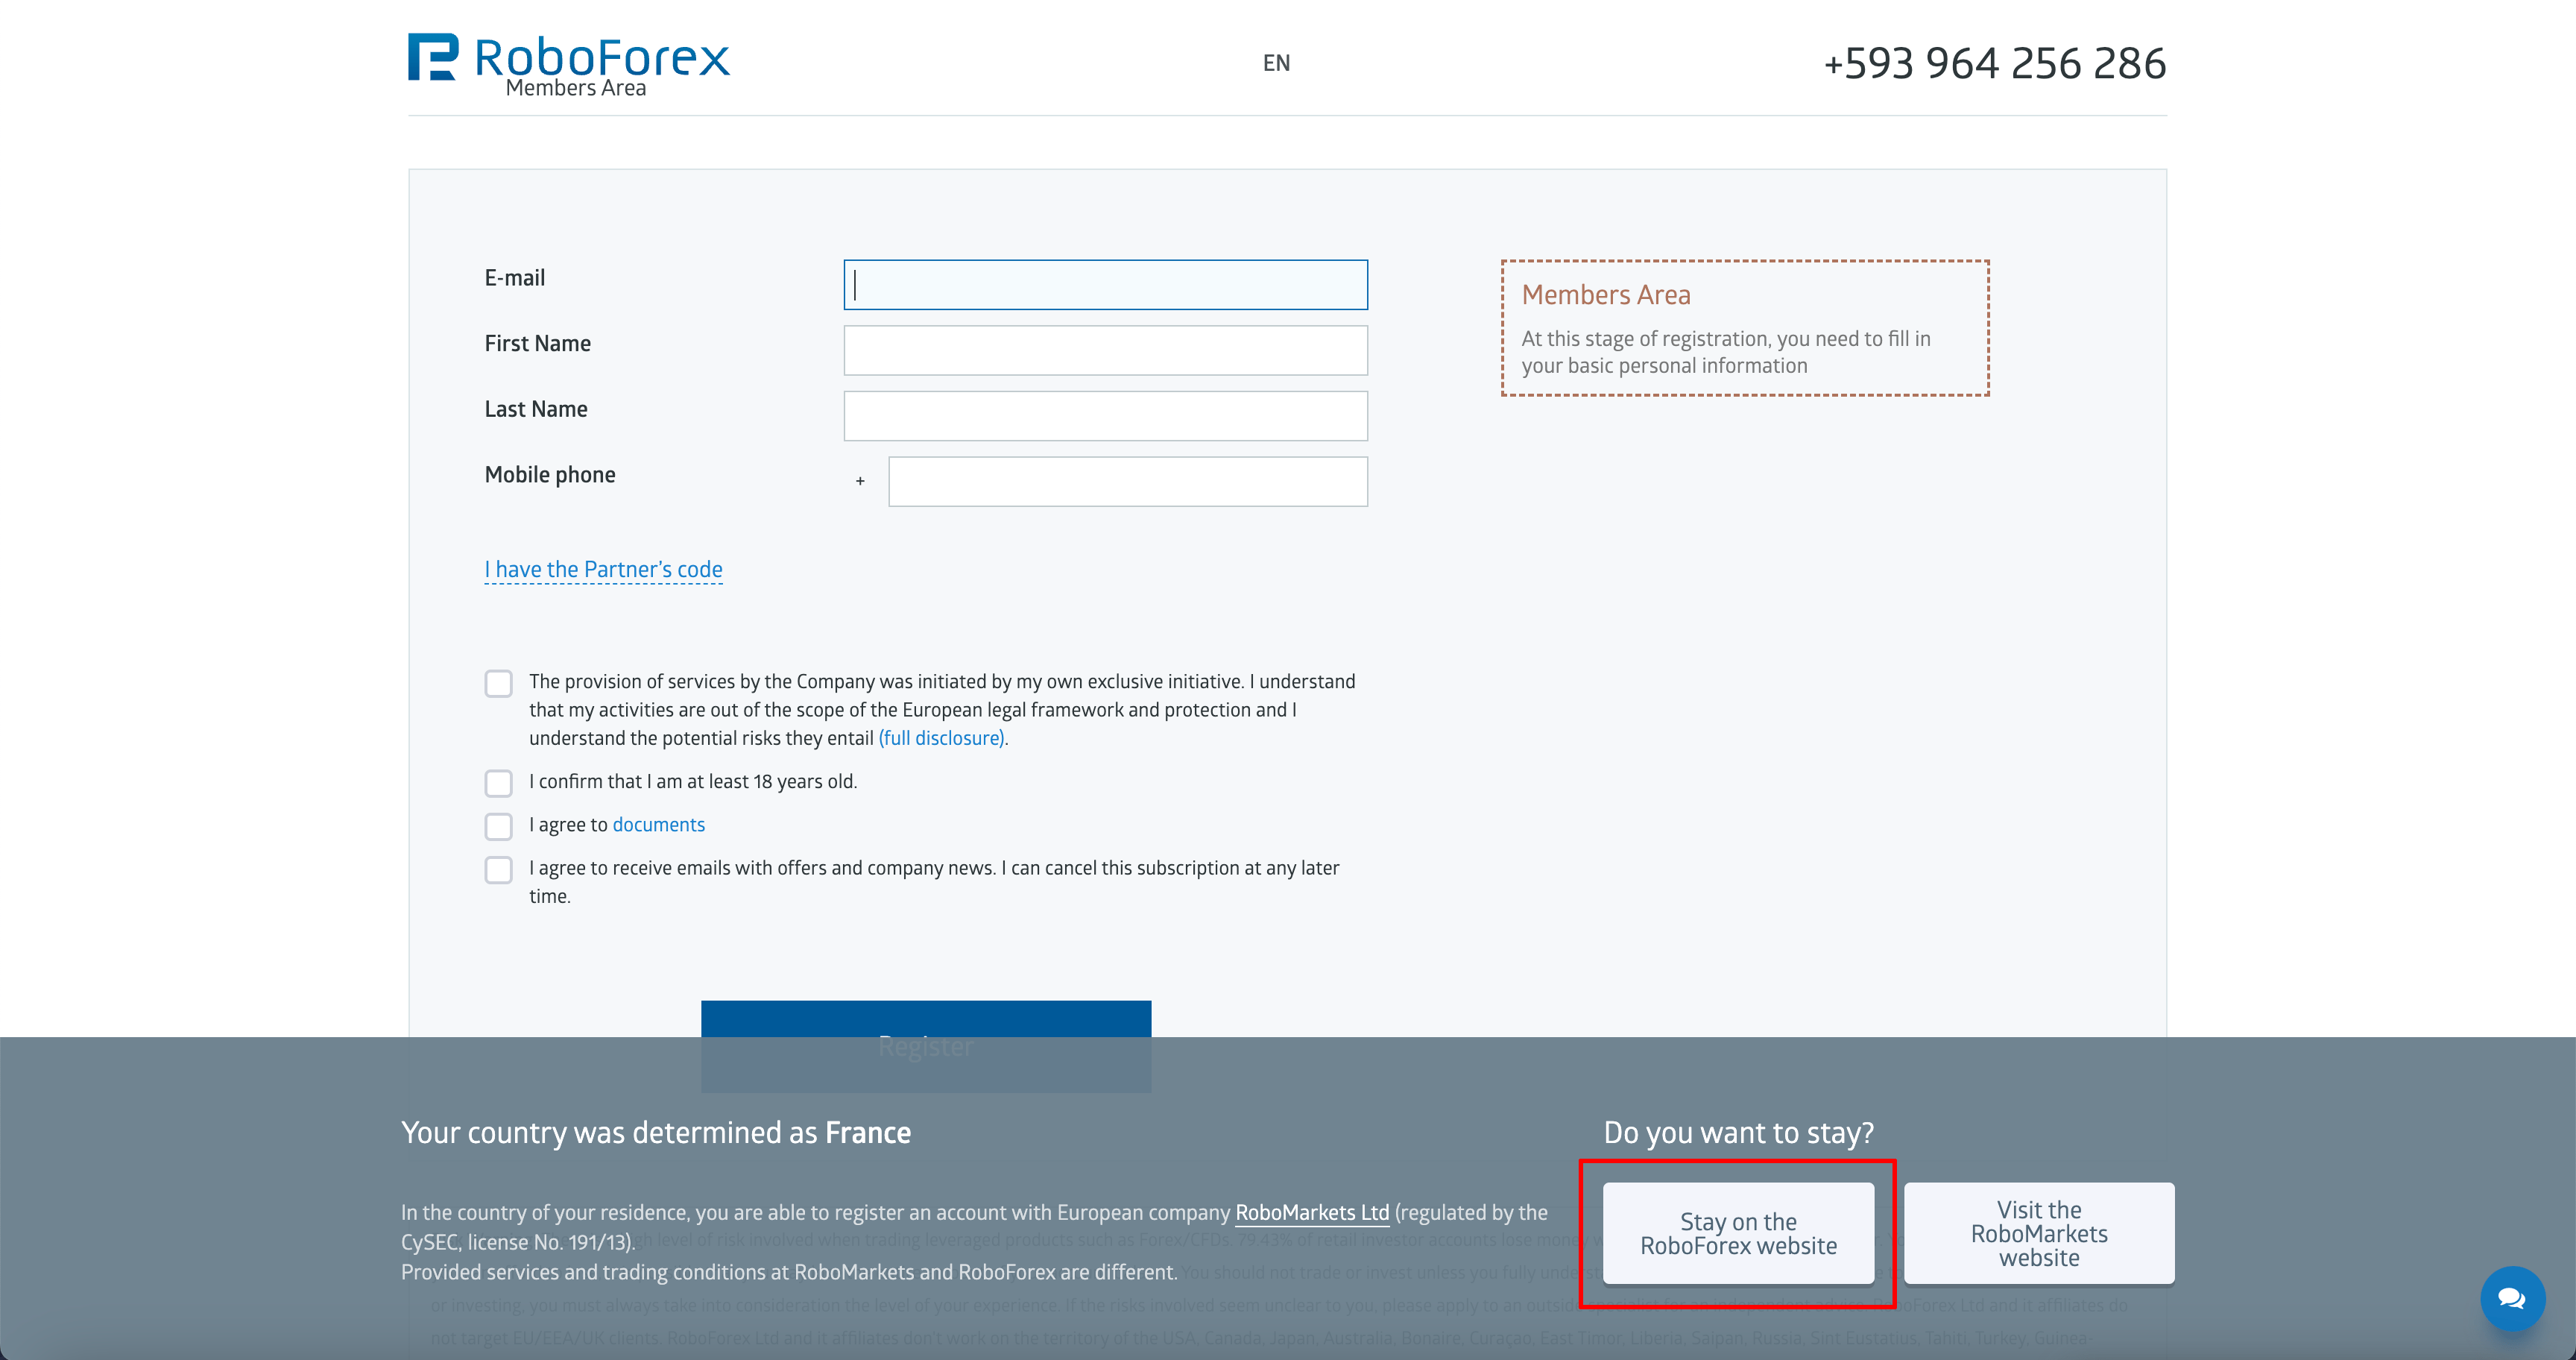This screenshot has width=2576, height=1360.
Task: Click the Mobile phone label
Action: click(550, 475)
